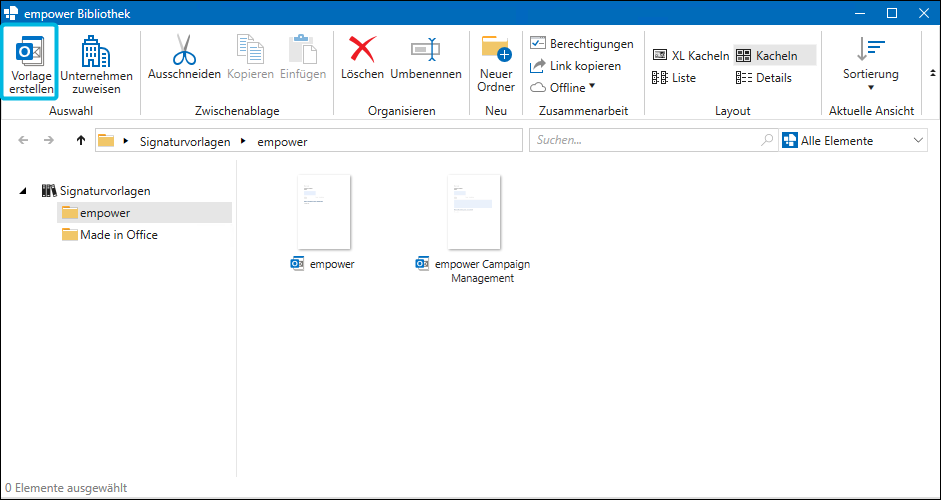This screenshot has width=941, height=500.
Task: Go forward with the right arrow
Action: [x=49, y=140]
